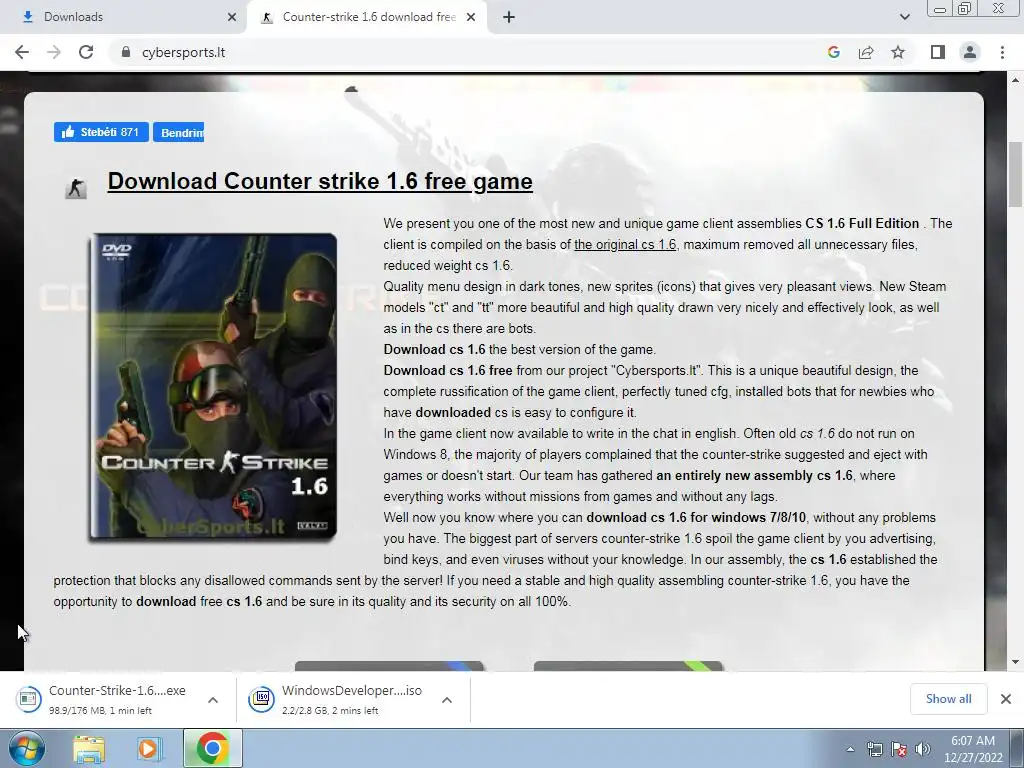This screenshot has width=1024, height=768.
Task: Click the small CS icon beside heading
Action: tap(76, 188)
